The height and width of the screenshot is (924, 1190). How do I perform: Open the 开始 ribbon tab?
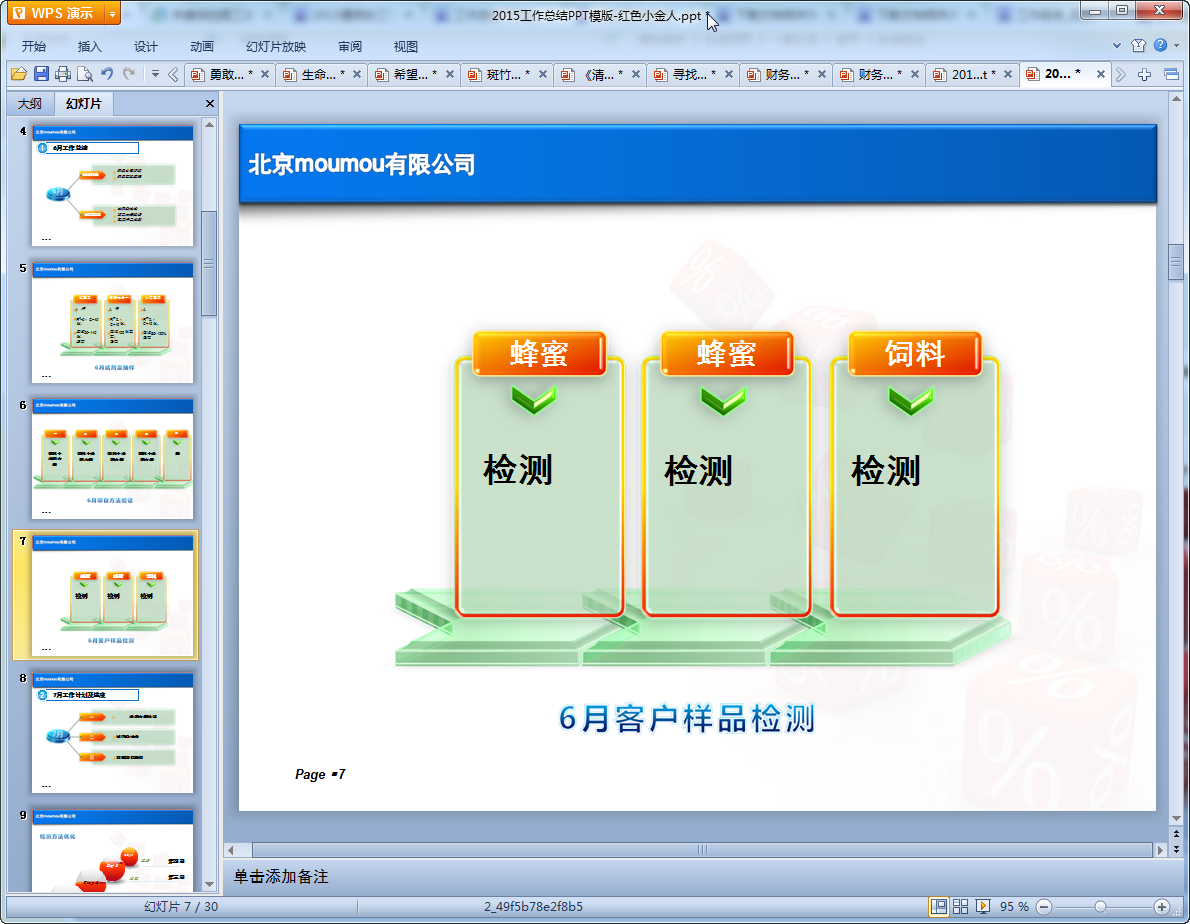(33, 46)
